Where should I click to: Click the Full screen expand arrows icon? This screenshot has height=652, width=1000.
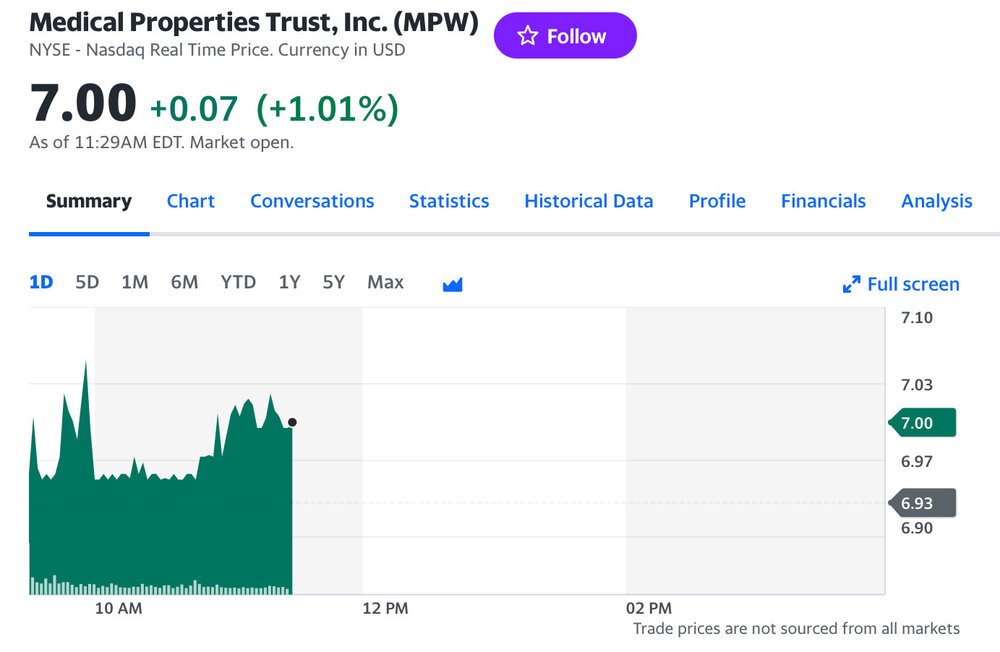(852, 285)
